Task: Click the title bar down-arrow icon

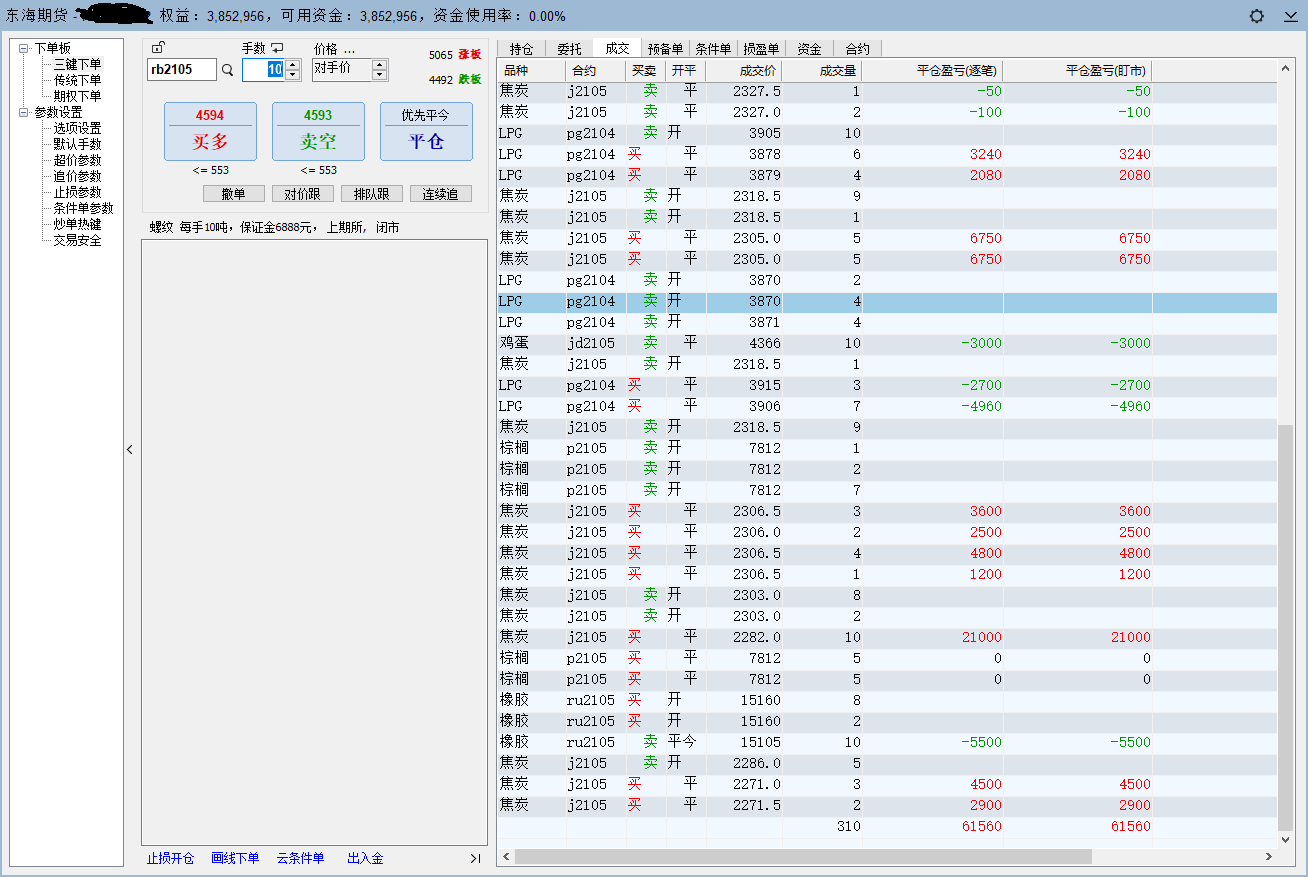Action: (x=1290, y=16)
